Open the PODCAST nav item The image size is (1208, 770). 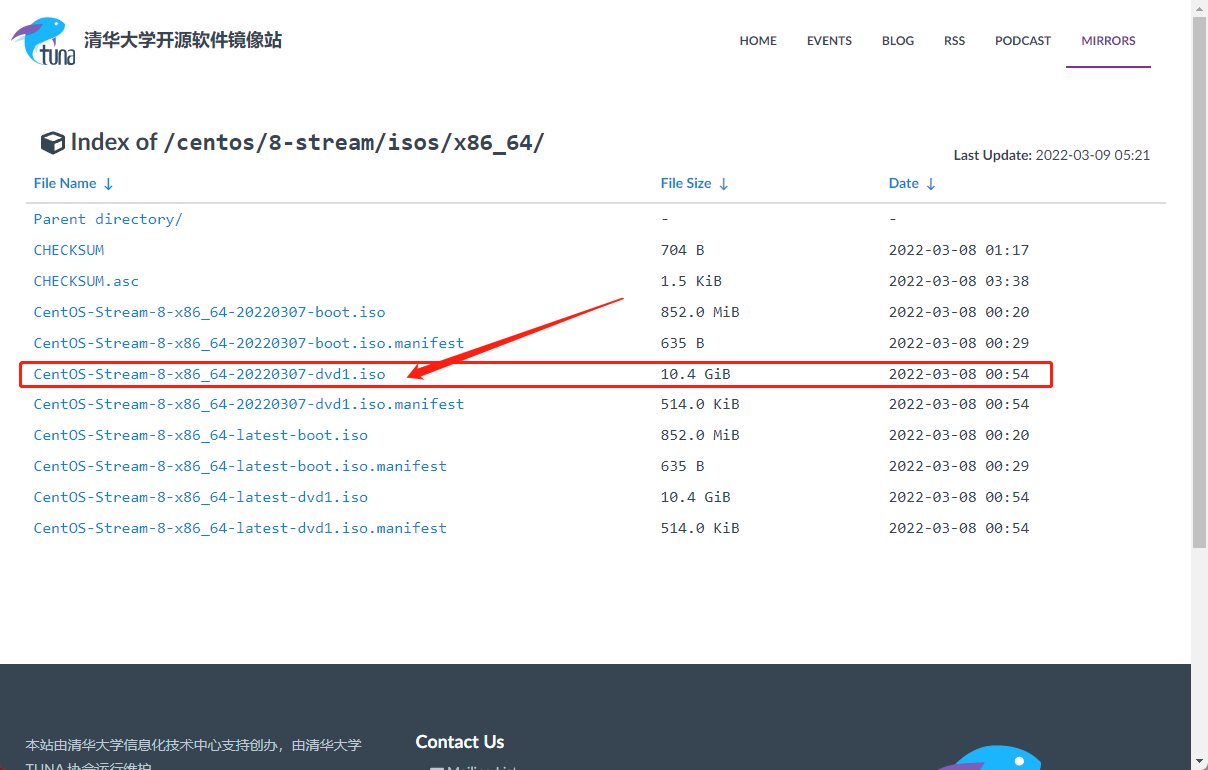click(1023, 41)
